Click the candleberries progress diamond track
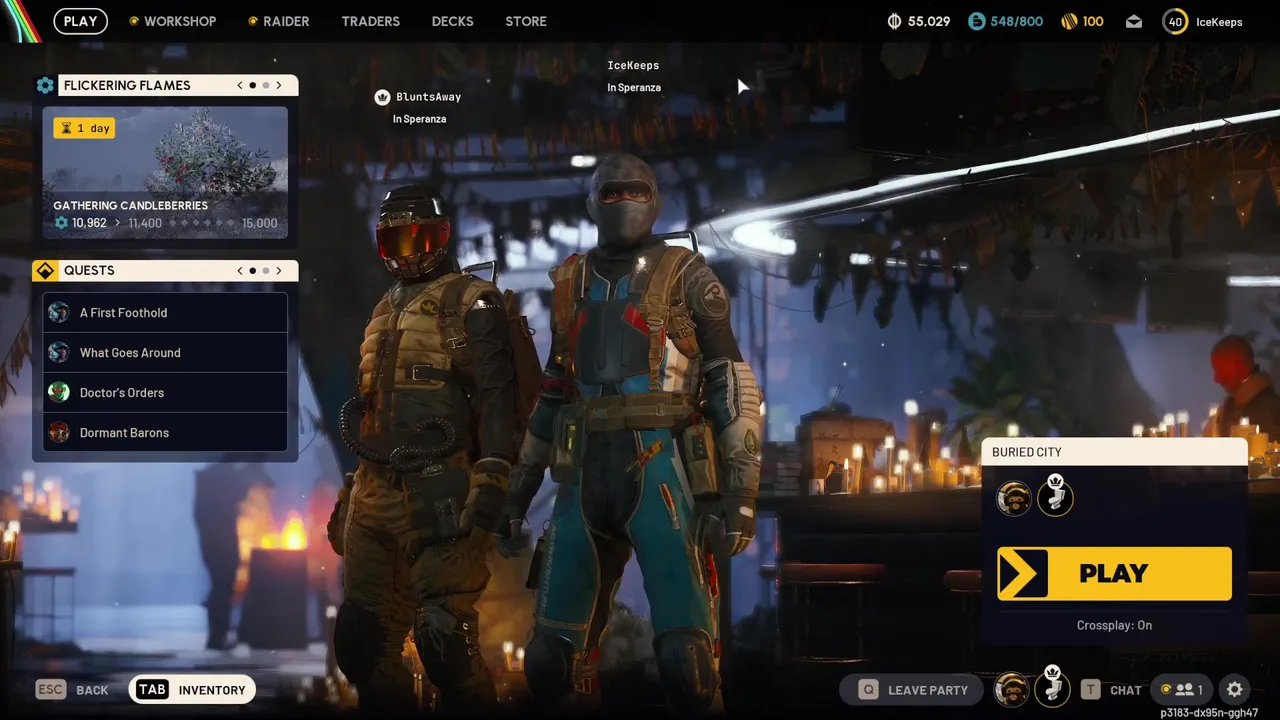This screenshot has height=720, width=1280. (203, 223)
